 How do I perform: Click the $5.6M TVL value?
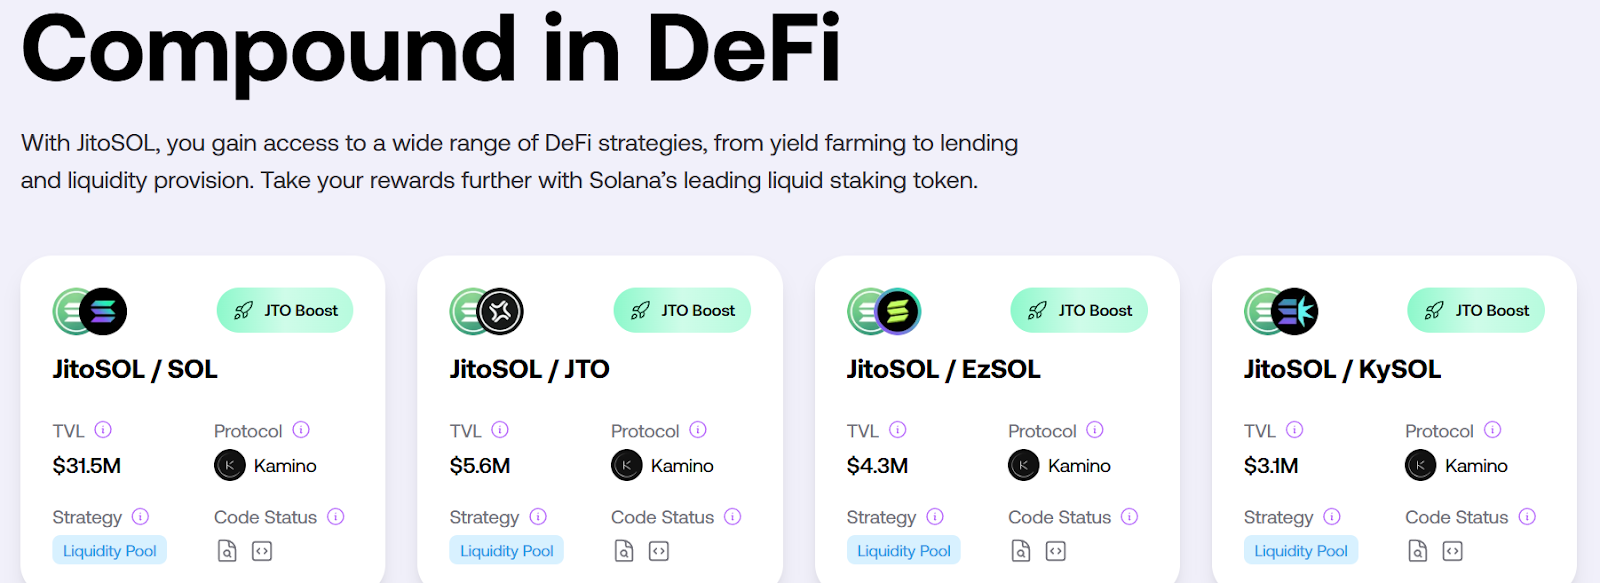[480, 466]
